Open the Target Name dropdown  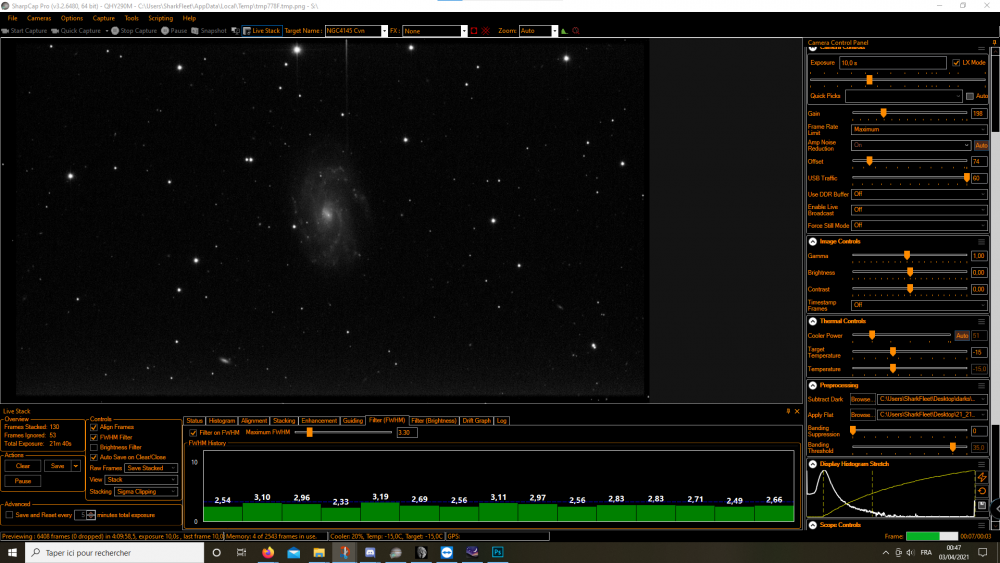point(384,31)
